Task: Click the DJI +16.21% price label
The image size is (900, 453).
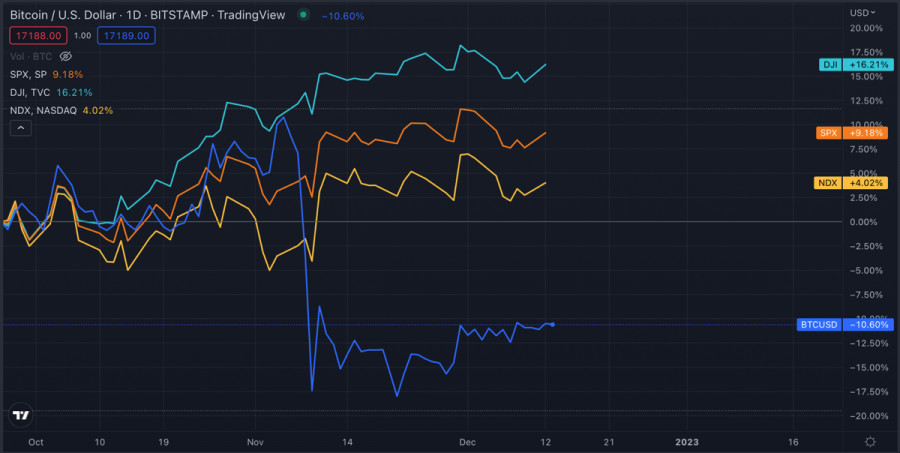Action: coord(857,64)
